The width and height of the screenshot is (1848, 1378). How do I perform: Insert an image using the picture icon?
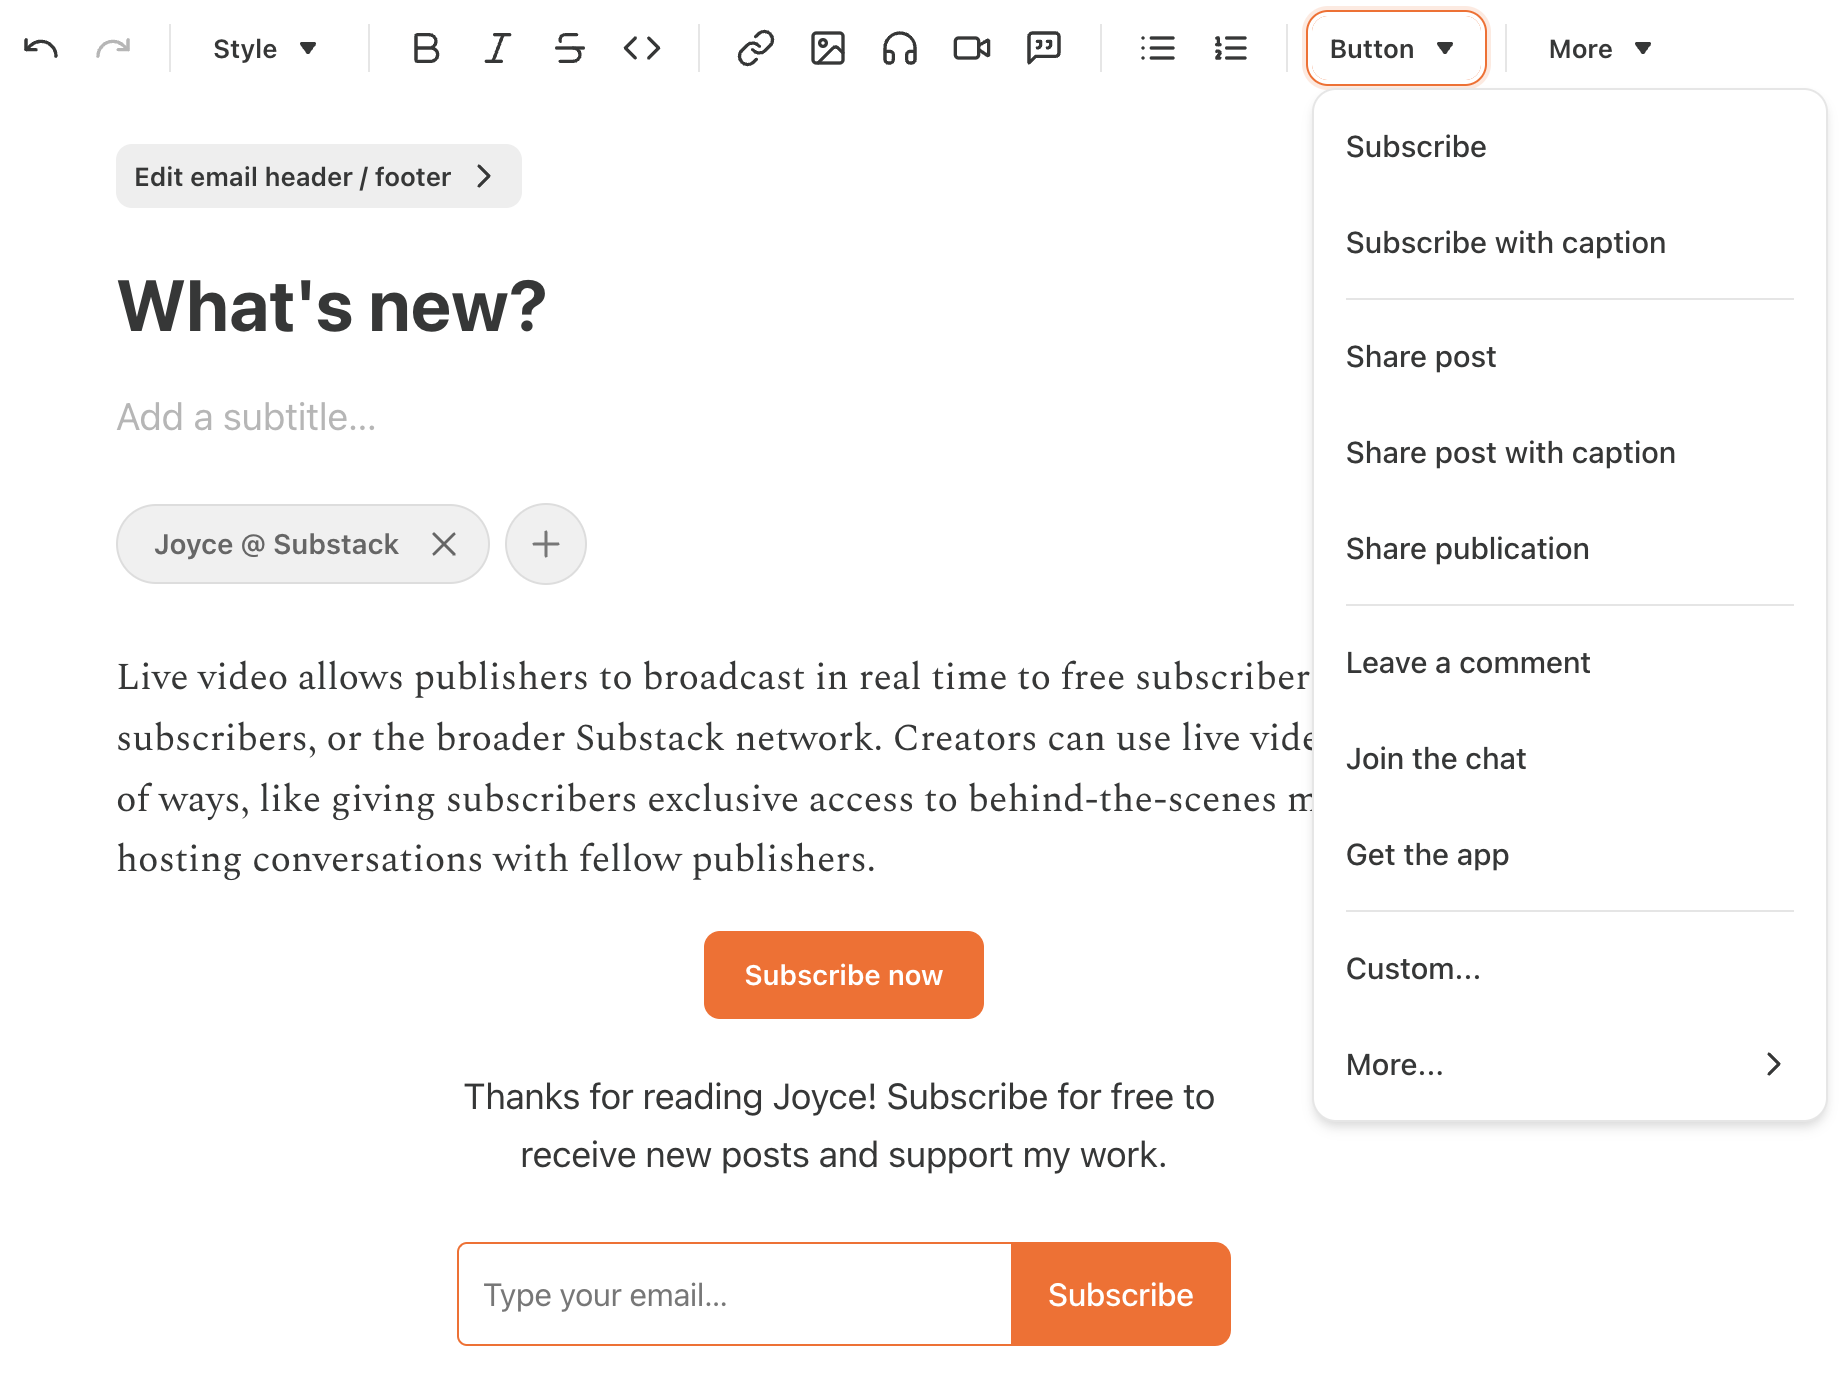pyautogui.click(x=828, y=48)
